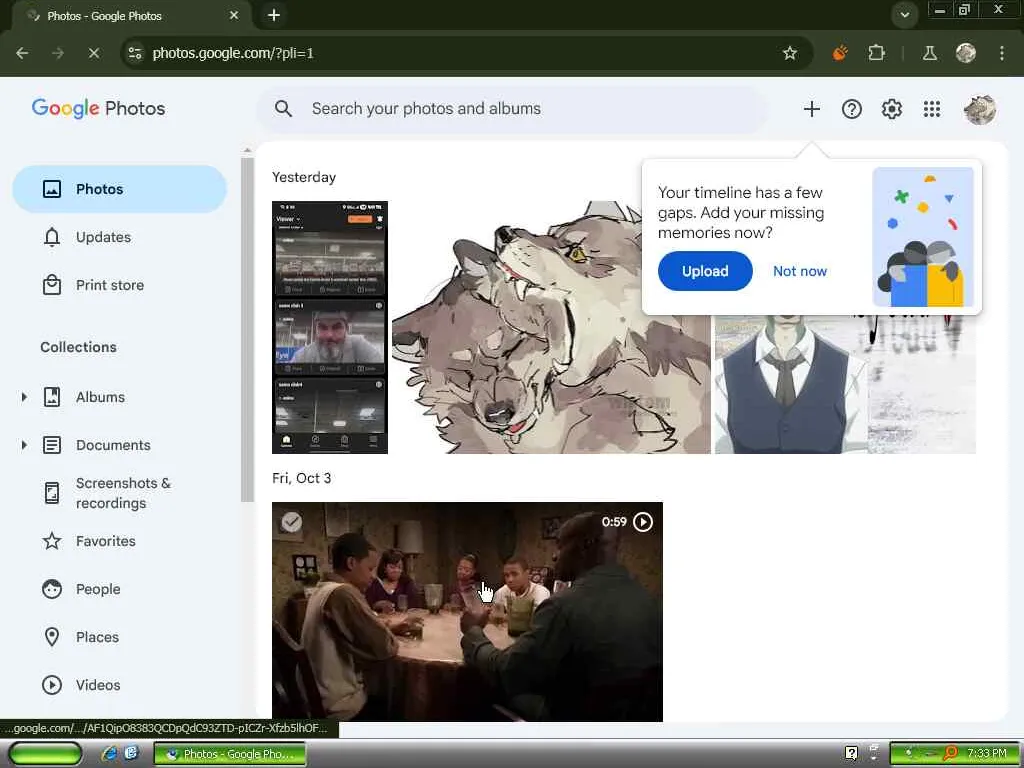Open the wolf drawing photo
This screenshot has width=1024, height=768.
tap(551, 327)
